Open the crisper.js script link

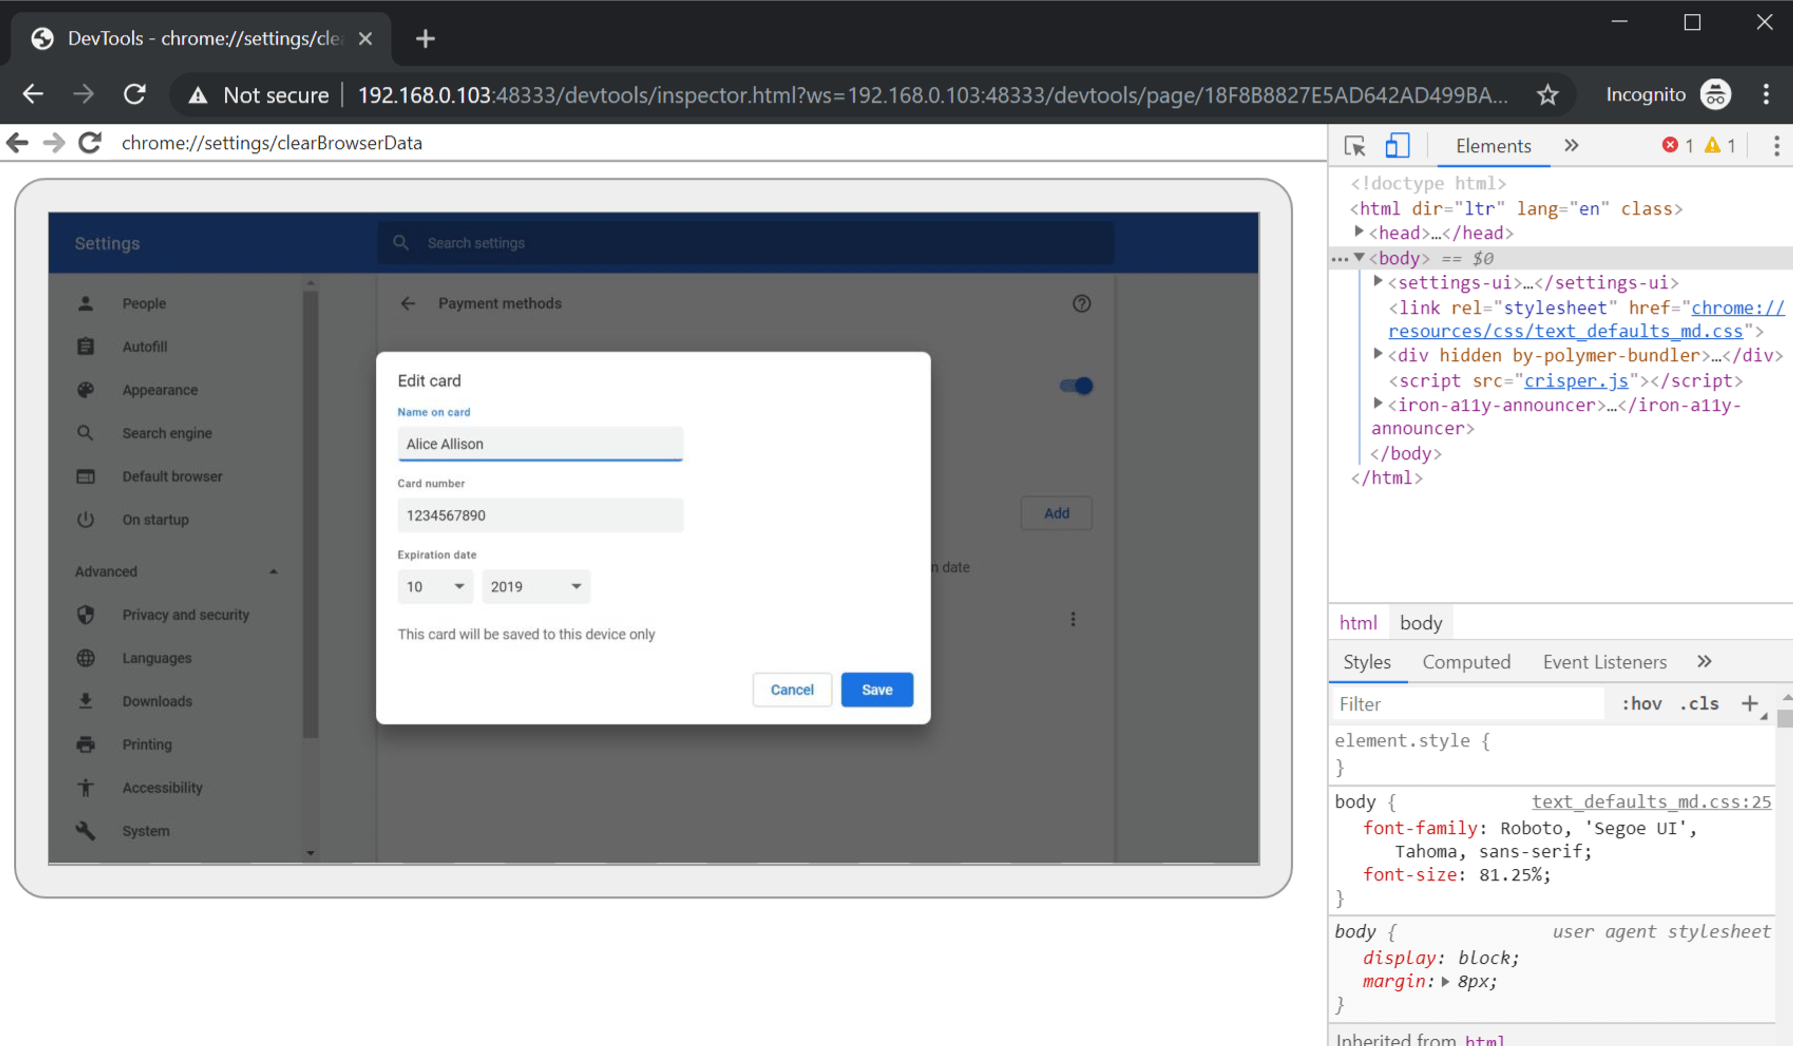coord(1576,380)
